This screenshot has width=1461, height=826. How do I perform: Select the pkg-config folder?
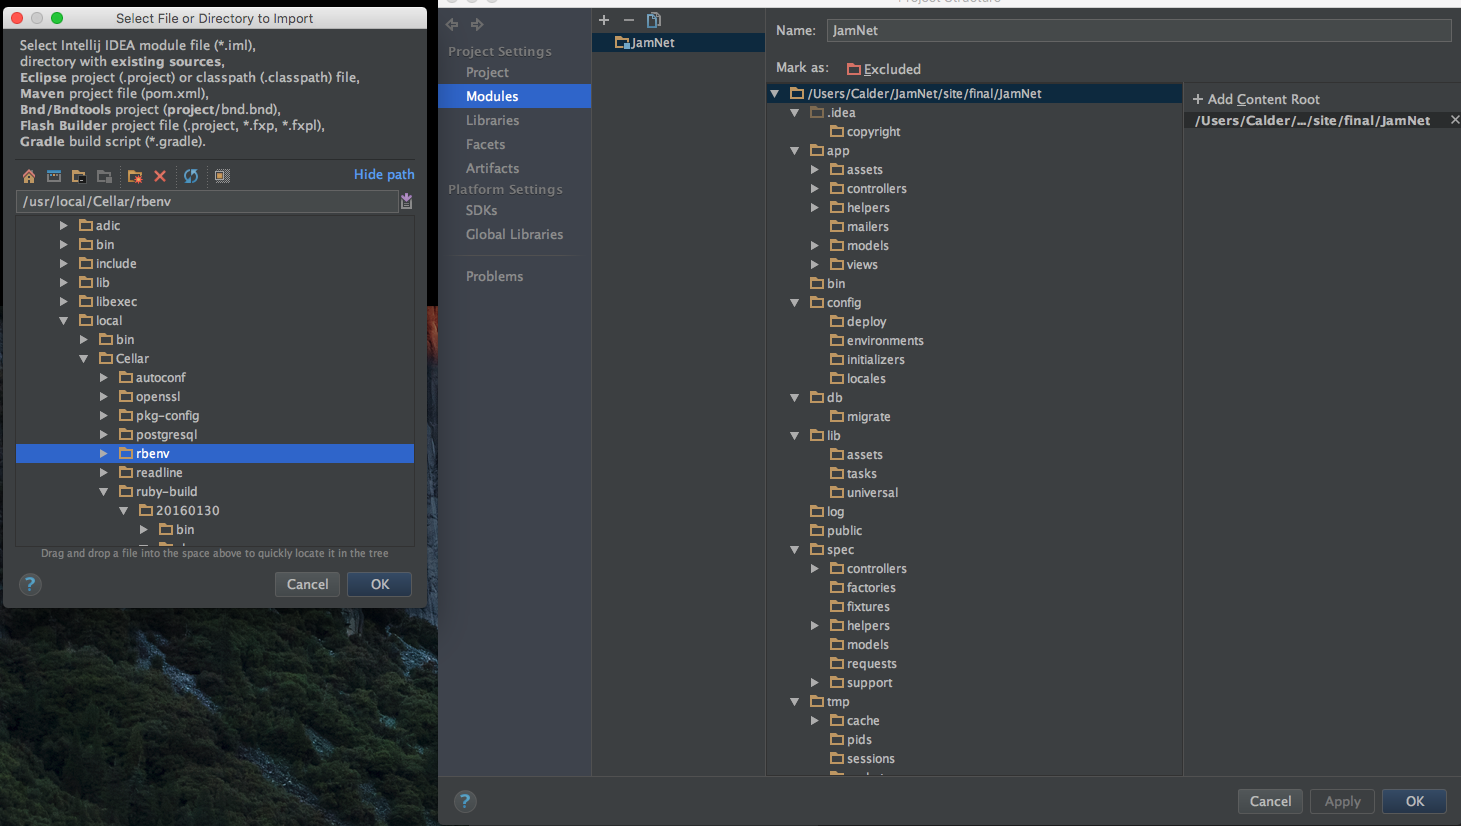click(x=167, y=416)
